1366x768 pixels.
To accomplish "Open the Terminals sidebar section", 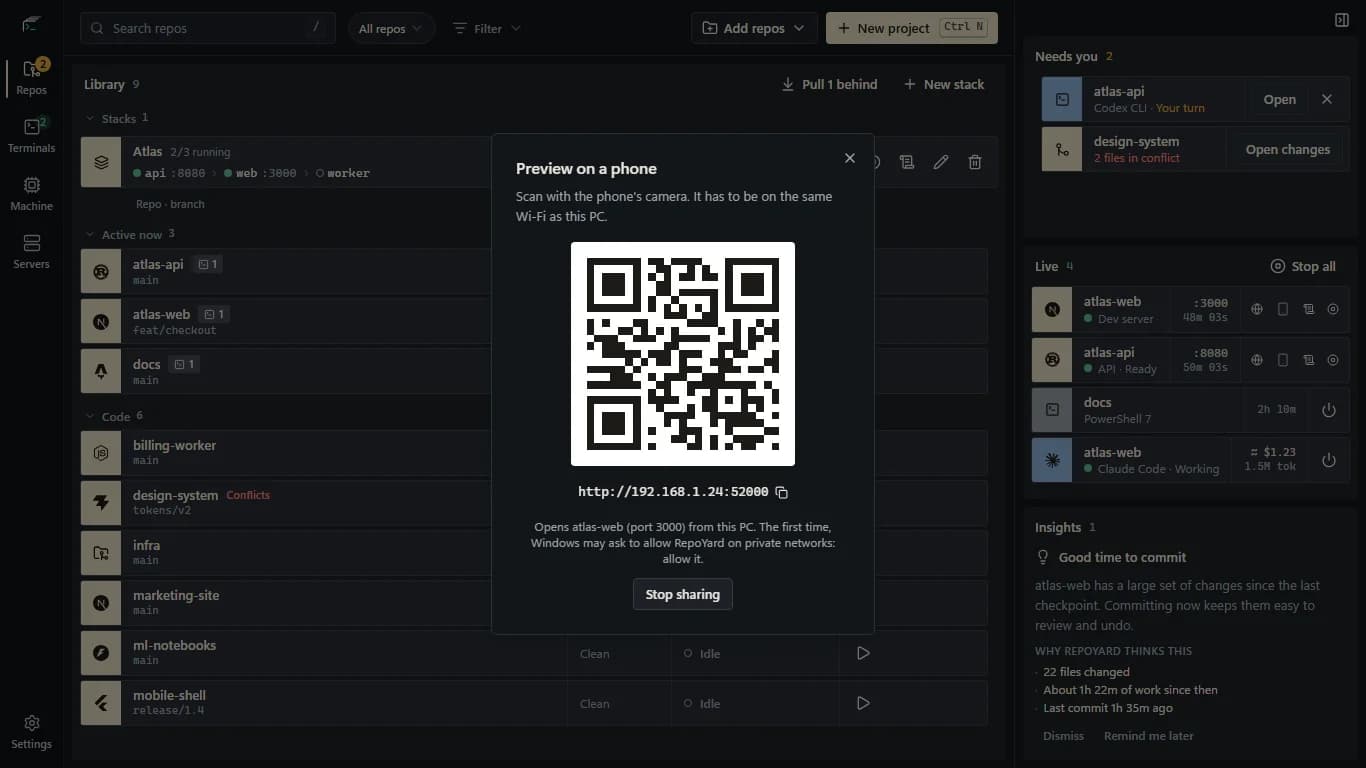I will (x=31, y=135).
